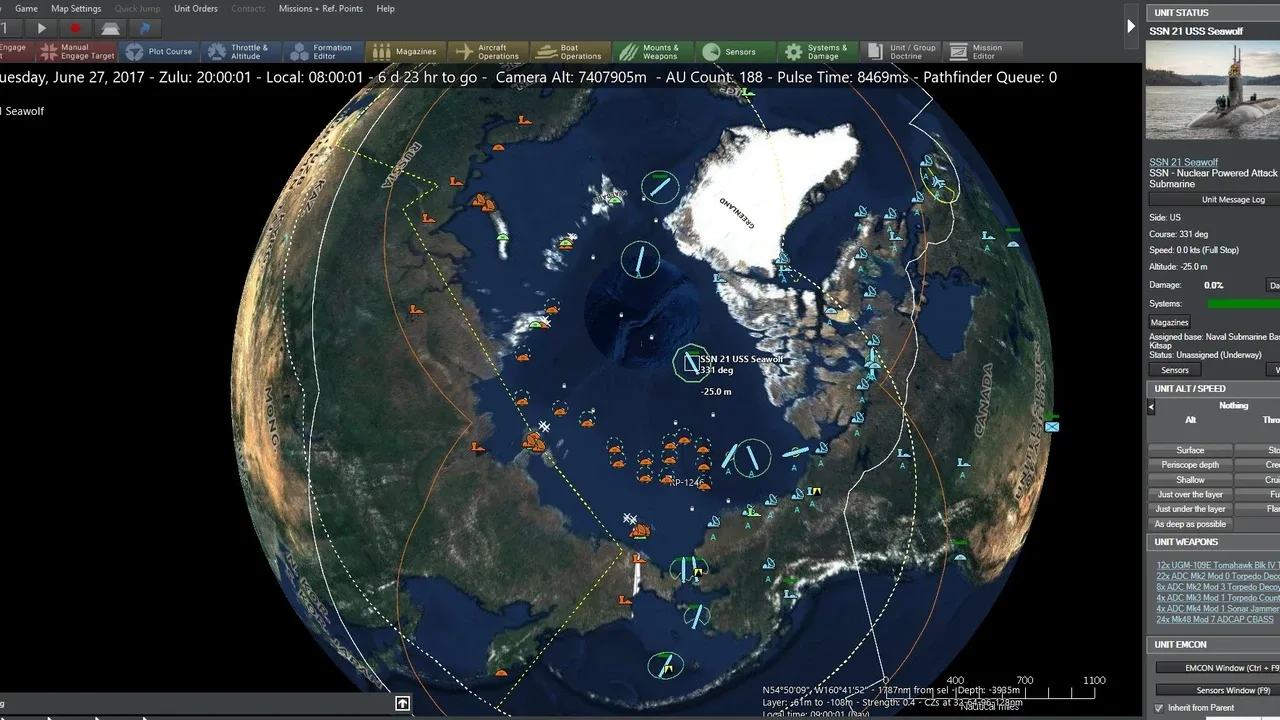Screen dimensions: 1280x720
Task: Open the SSN 21 Seawolf database link
Action: click(x=1183, y=162)
